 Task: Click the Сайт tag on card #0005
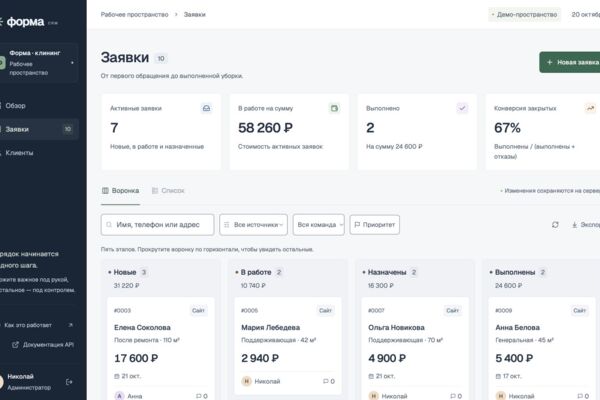tap(325, 310)
